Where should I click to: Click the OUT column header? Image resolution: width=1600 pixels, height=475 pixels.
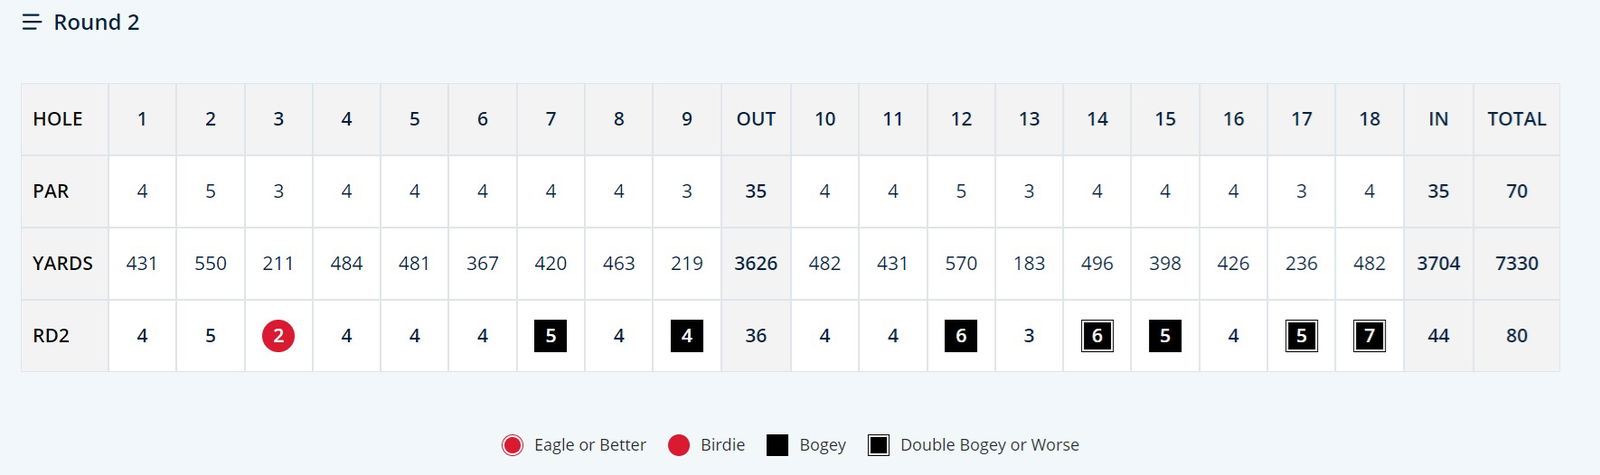(x=756, y=119)
